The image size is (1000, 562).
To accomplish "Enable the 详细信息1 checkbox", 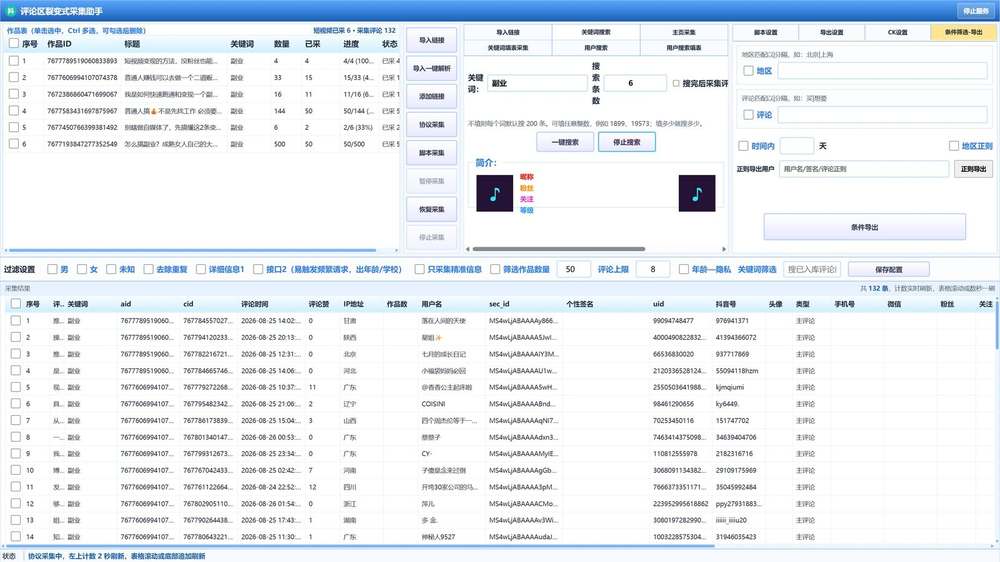I will tap(201, 269).
